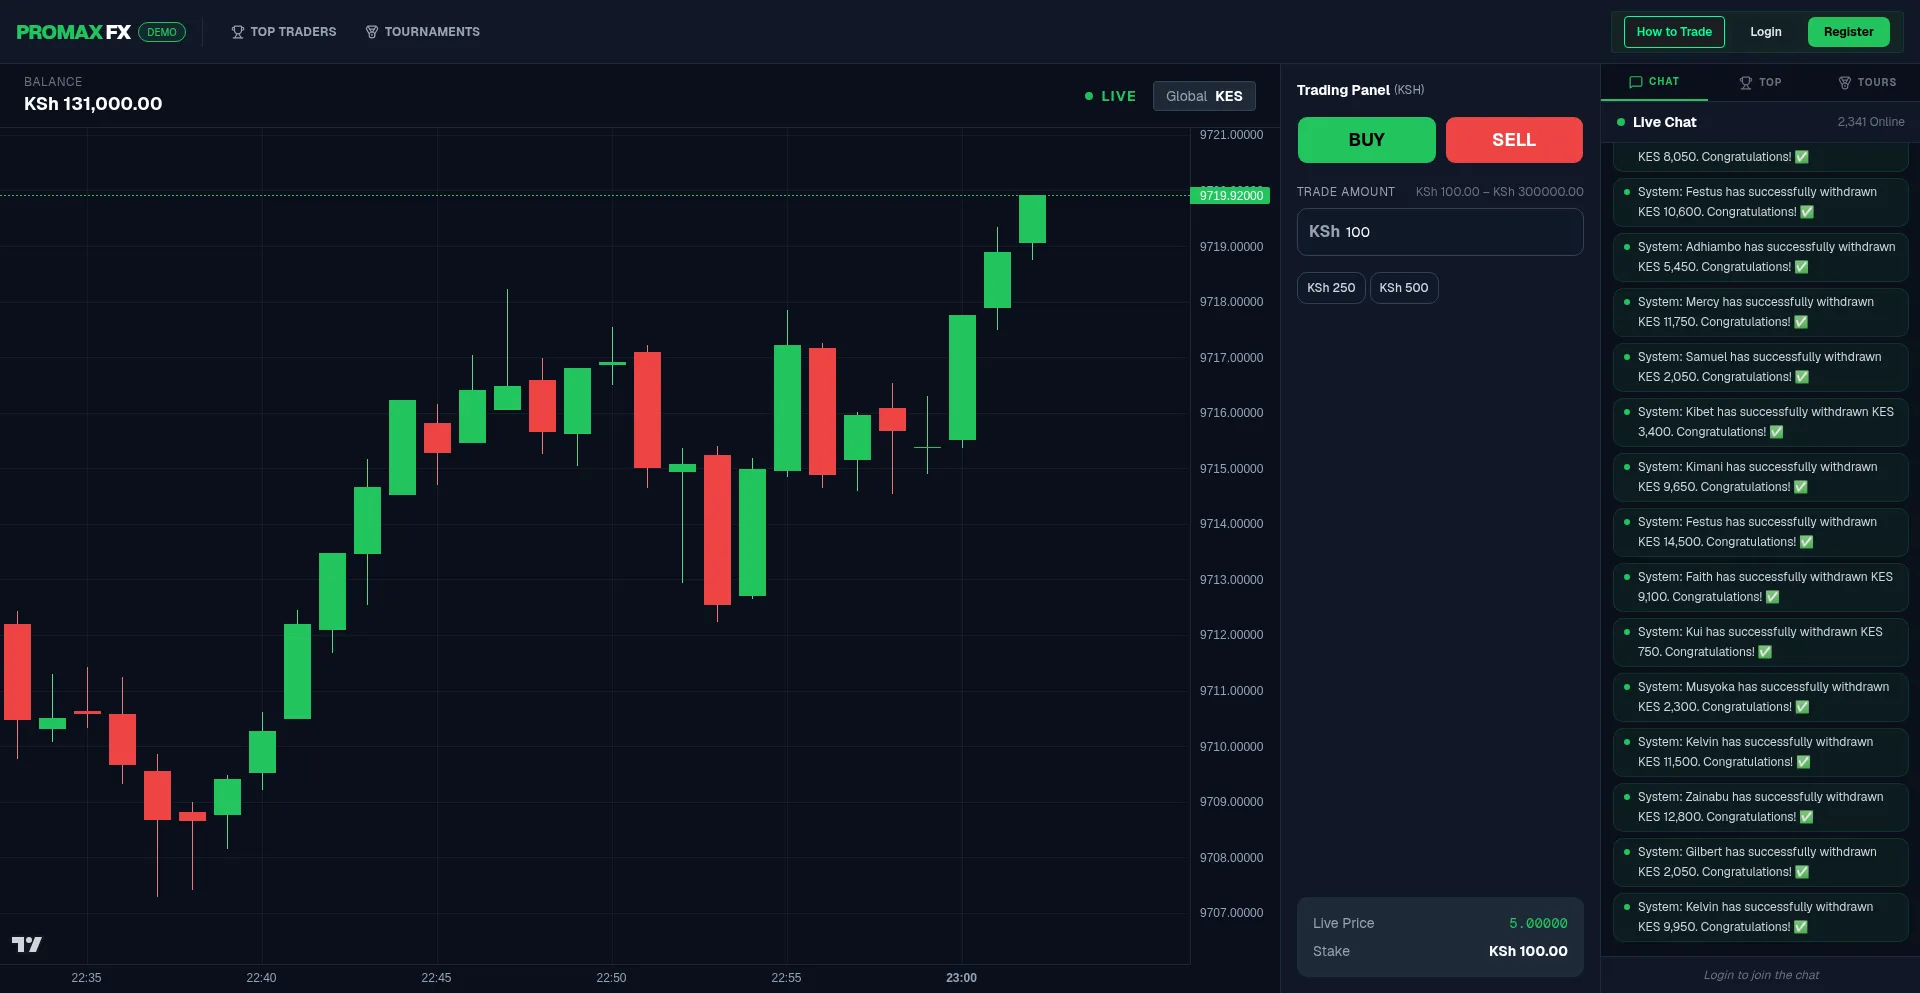Image resolution: width=1920 pixels, height=993 pixels.
Task: Open the Global KES market selector
Action: (x=1204, y=96)
